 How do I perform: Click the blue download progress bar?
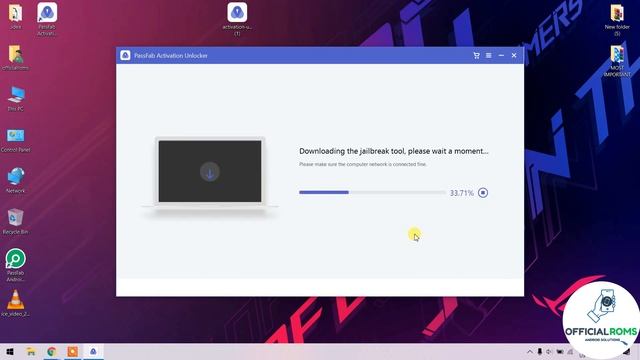(372, 192)
